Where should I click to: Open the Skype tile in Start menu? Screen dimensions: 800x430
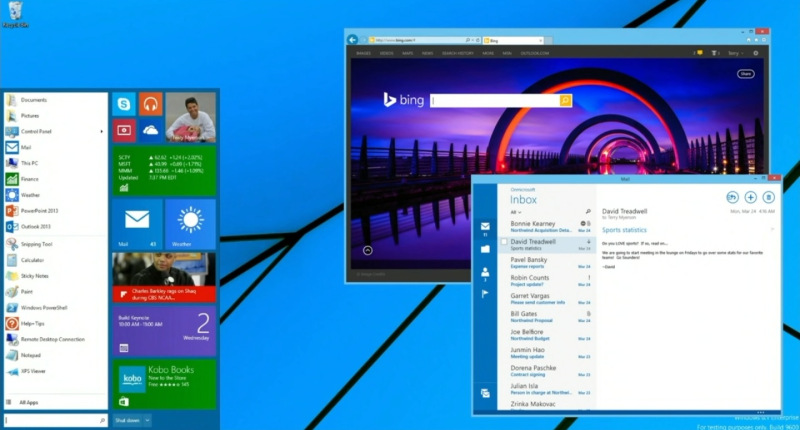click(x=124, y=104)
